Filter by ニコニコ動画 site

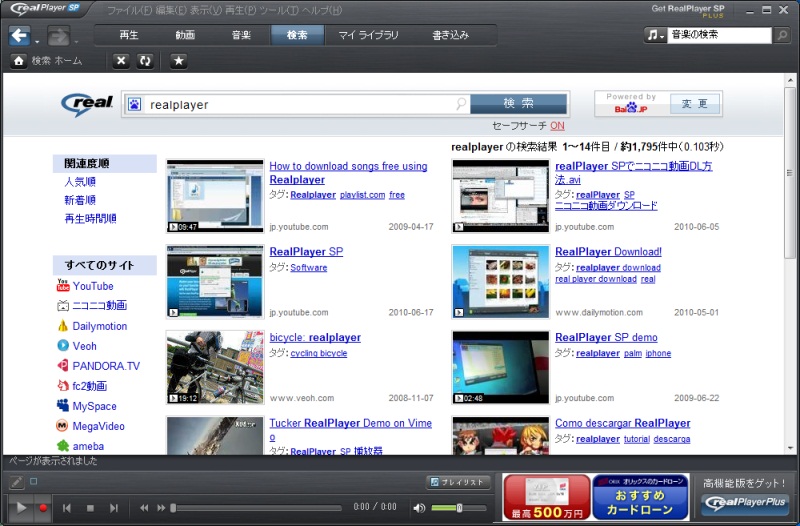(x=99, y=305)
